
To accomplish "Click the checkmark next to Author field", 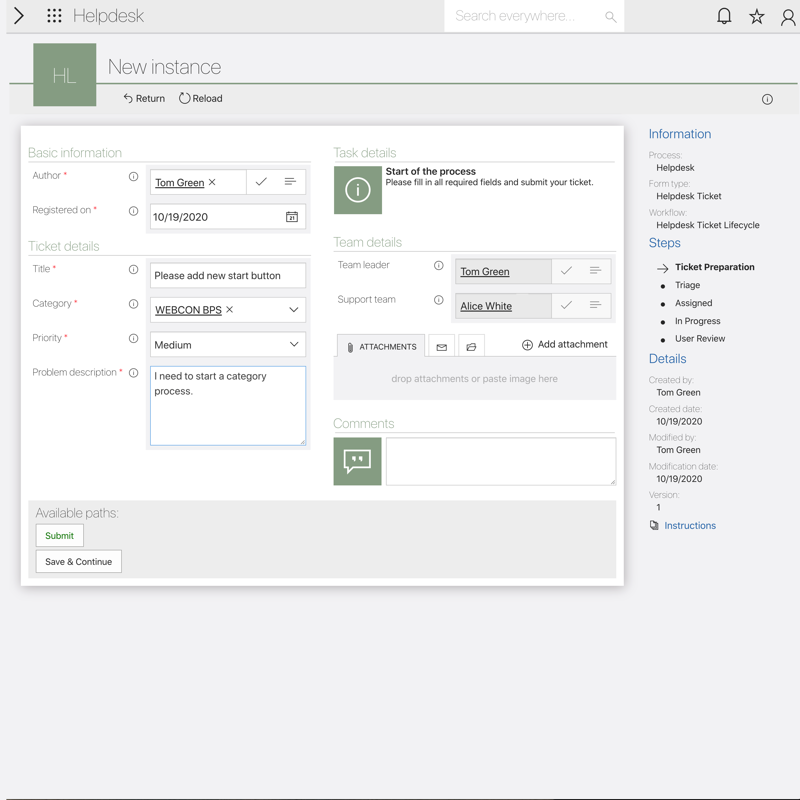I will pyautogui.click(x=261, y=182).
